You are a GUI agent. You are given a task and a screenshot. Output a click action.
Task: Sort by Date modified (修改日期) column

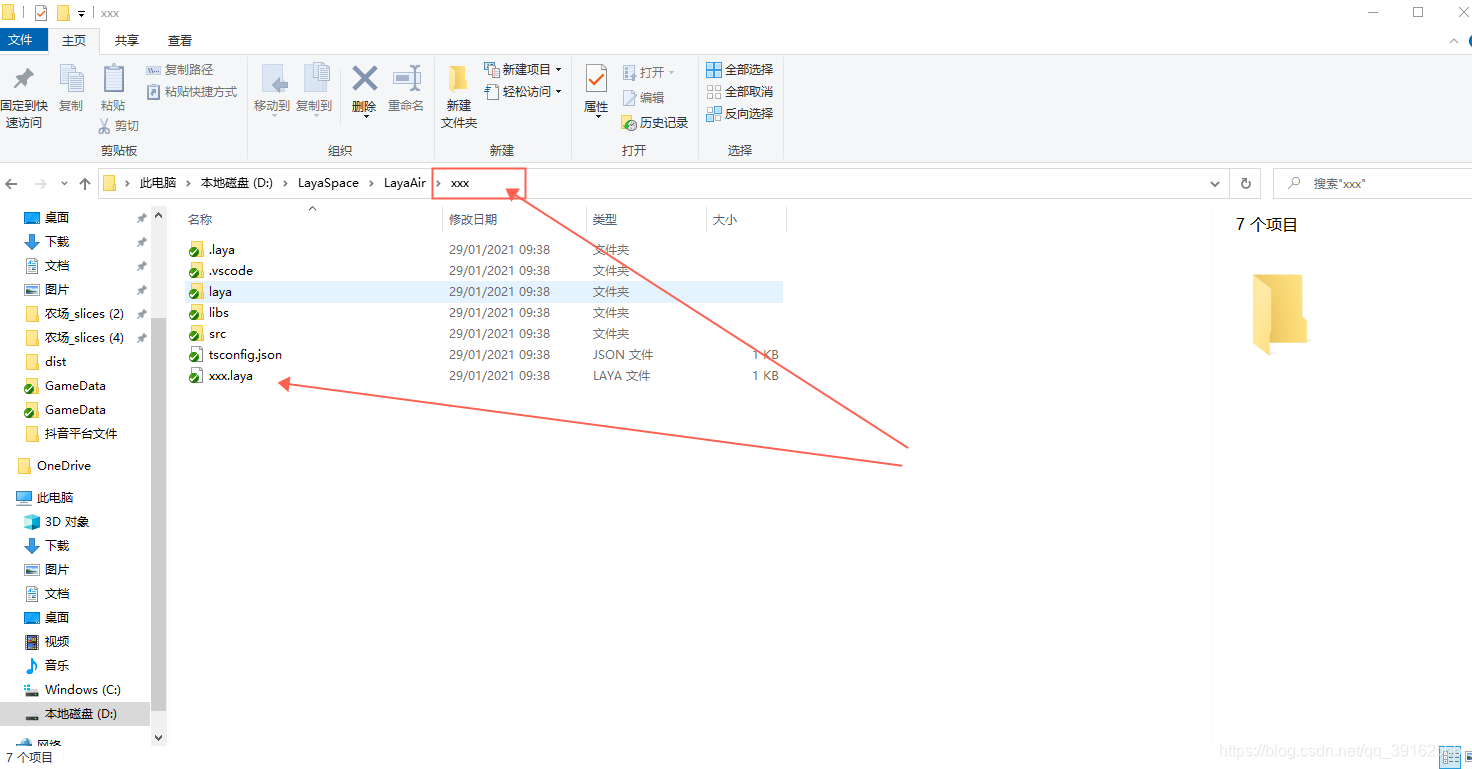click(473, 219)
